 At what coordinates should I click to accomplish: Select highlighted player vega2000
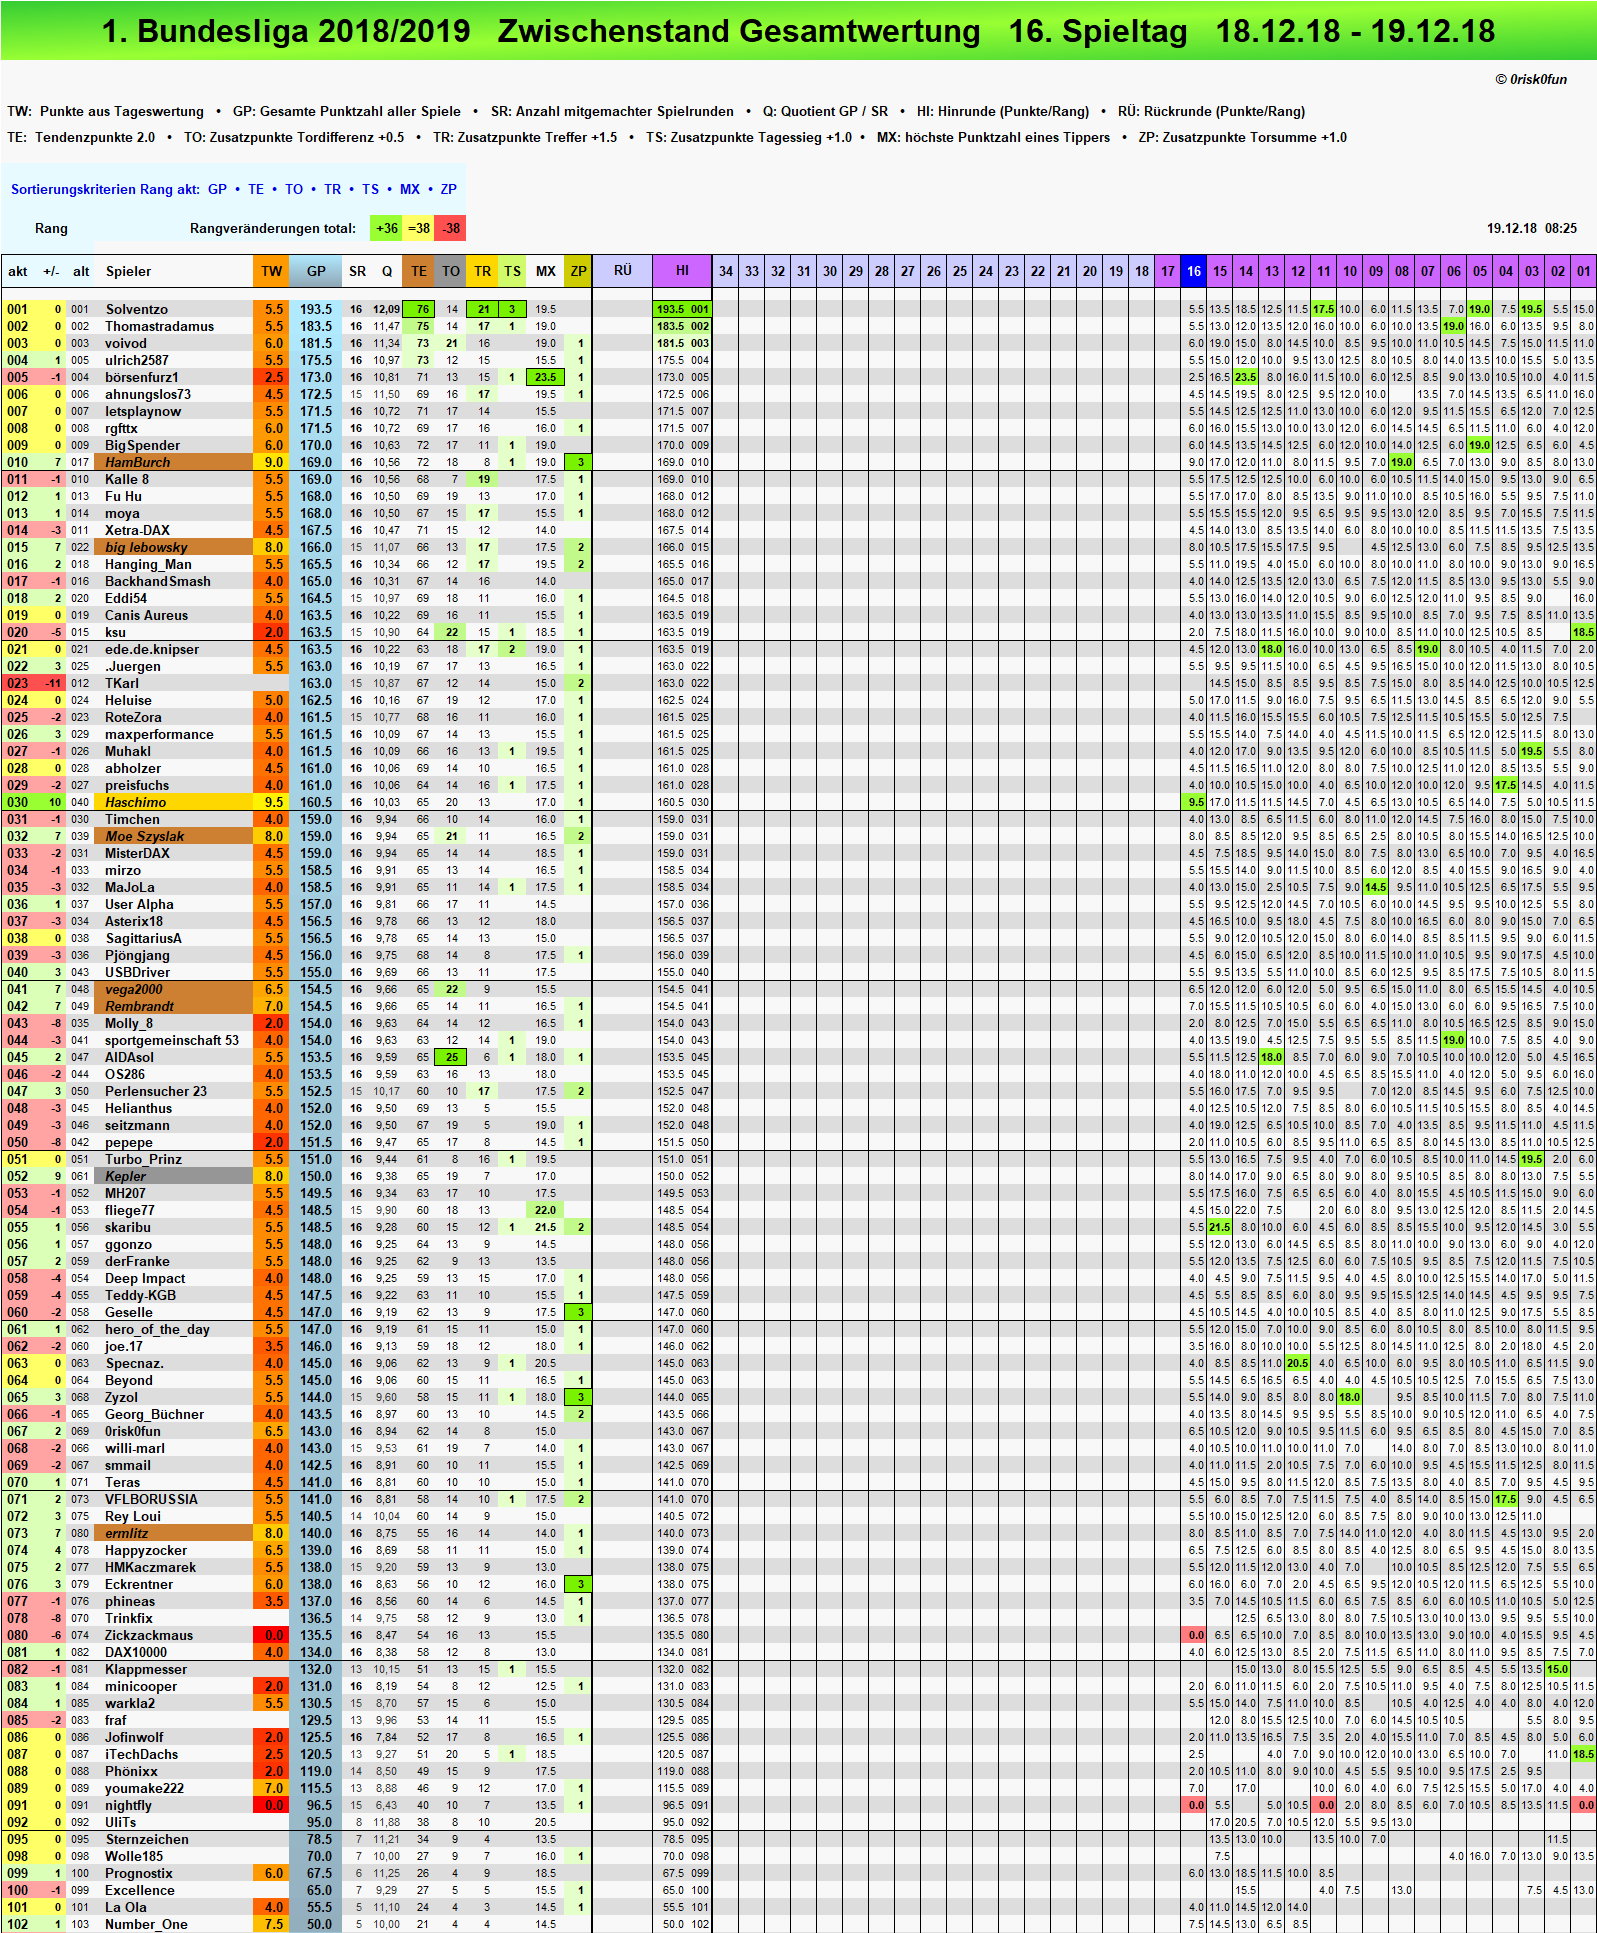(134, 989)
